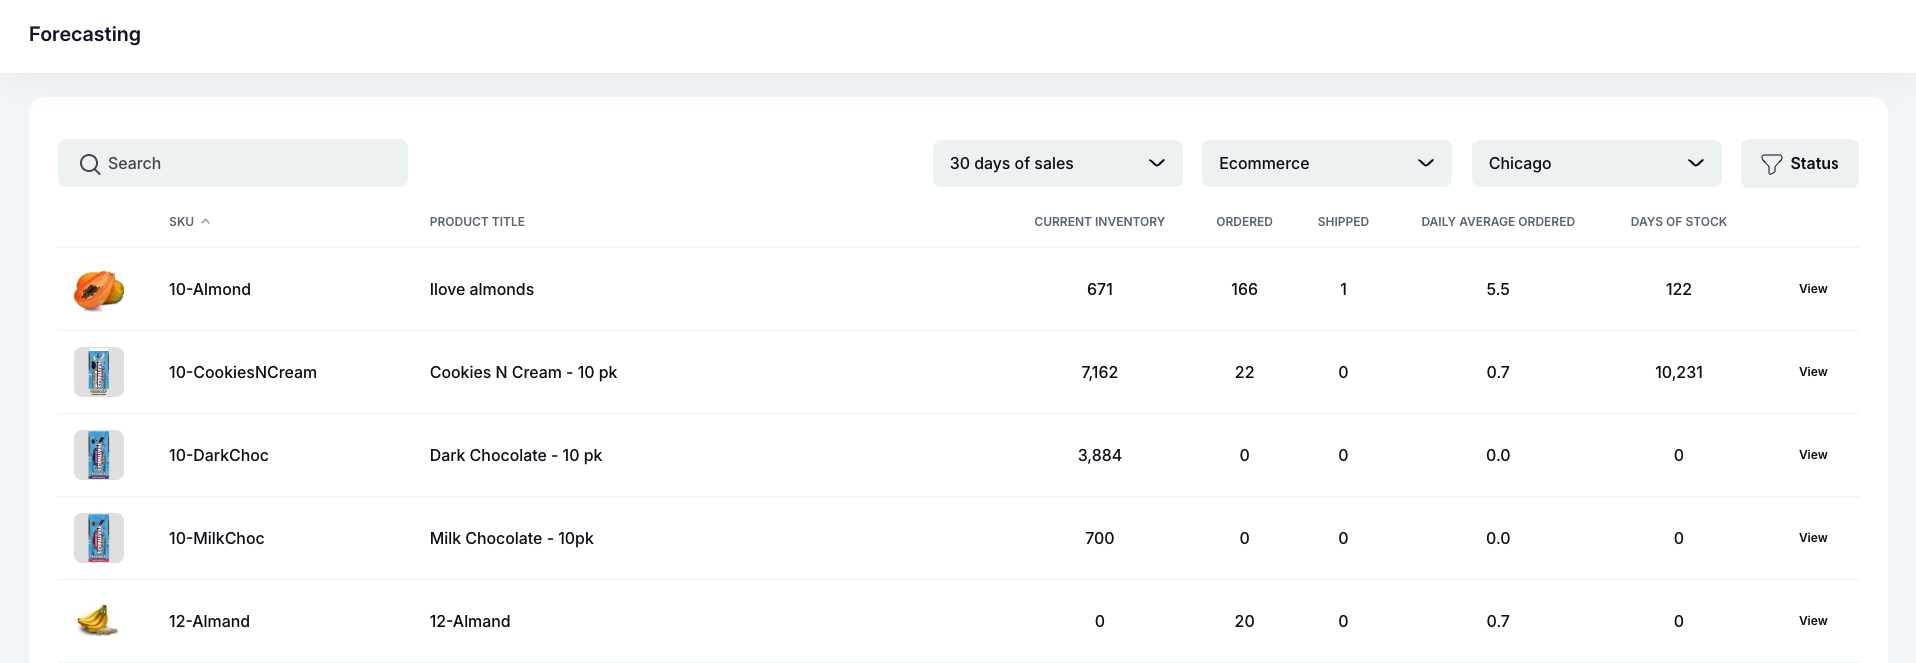Click the Daily Average Ordered column header
1916x663 pixels.
tap(1497, 222)
